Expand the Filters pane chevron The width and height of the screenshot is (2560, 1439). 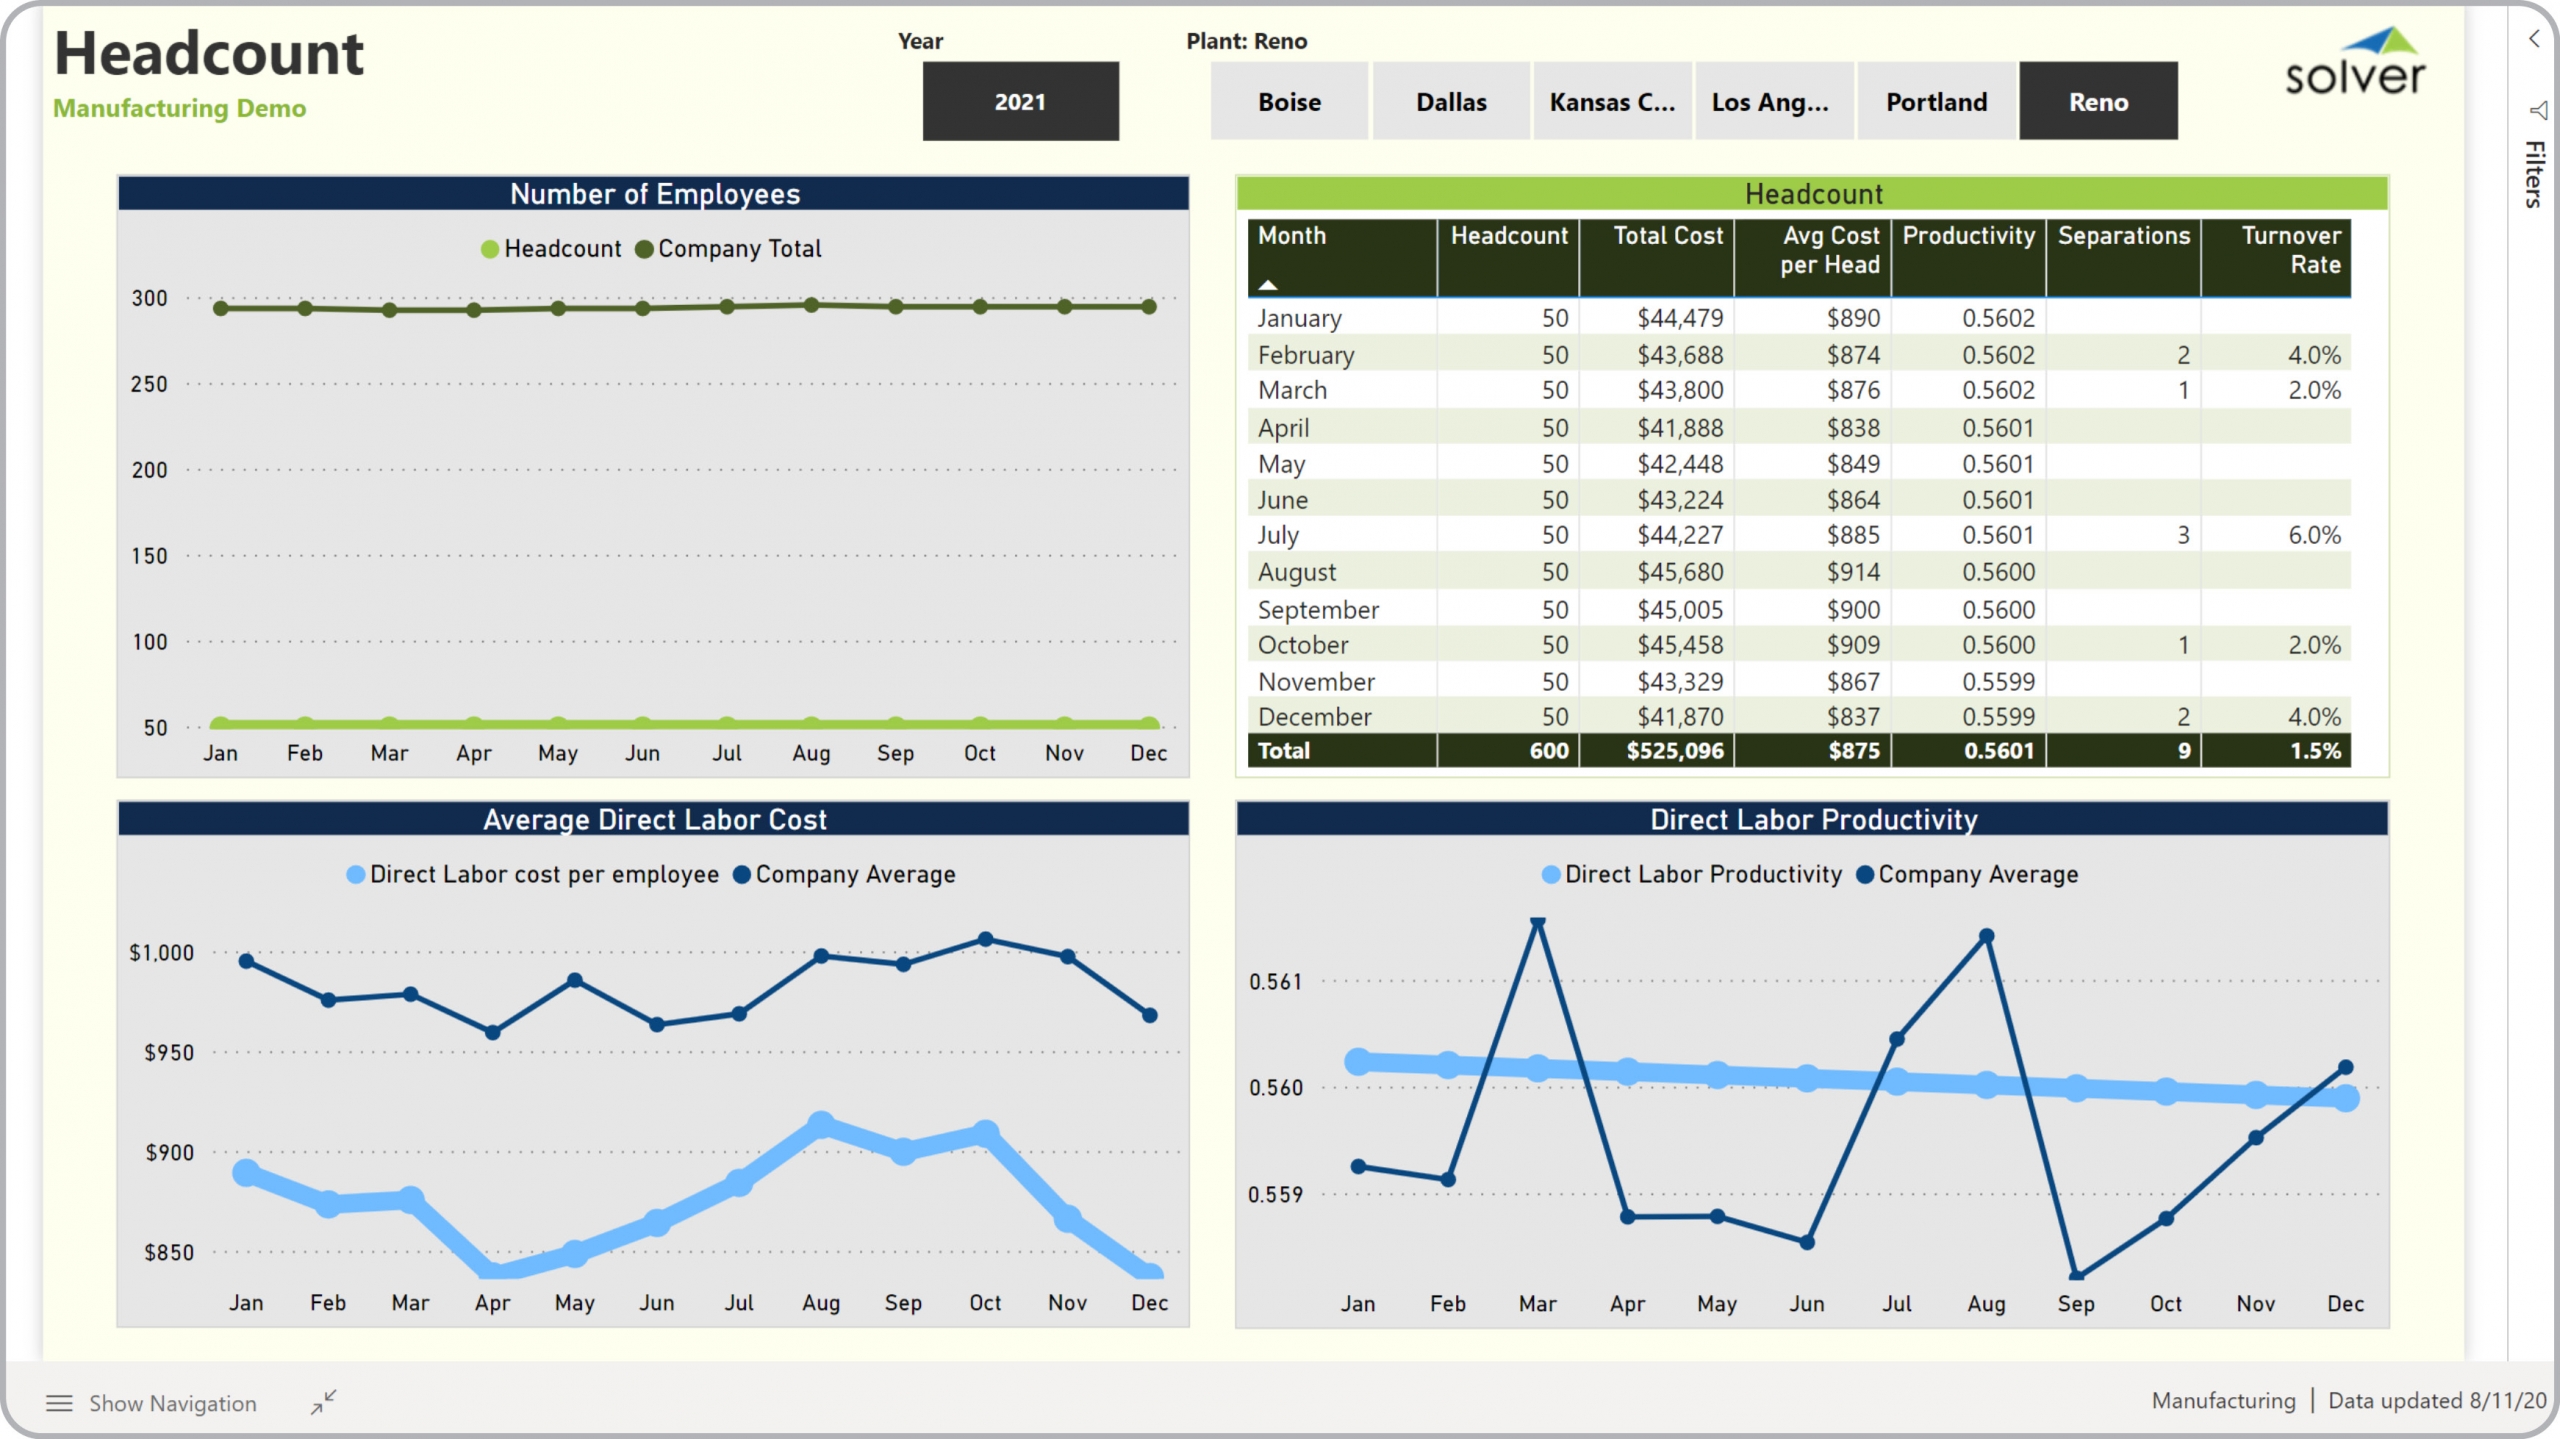[x=2534, y=39]
